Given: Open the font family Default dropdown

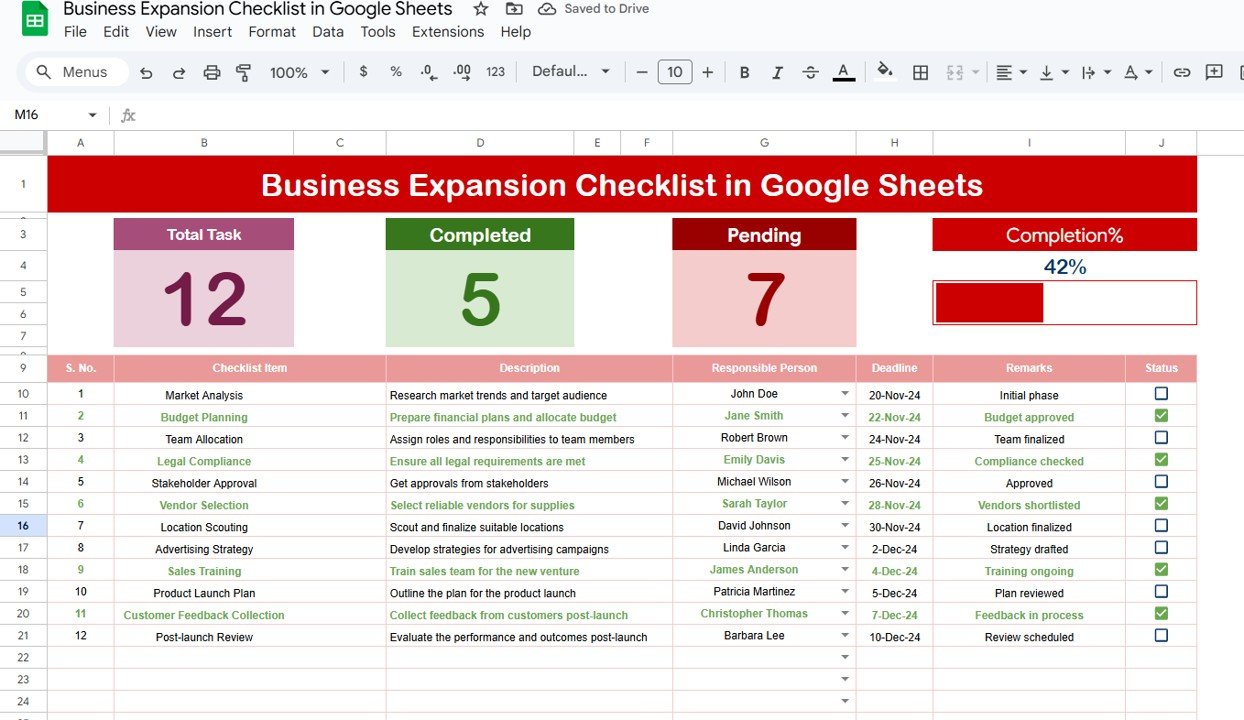Looking at the screenshot, I should click(x=571, y=72).
